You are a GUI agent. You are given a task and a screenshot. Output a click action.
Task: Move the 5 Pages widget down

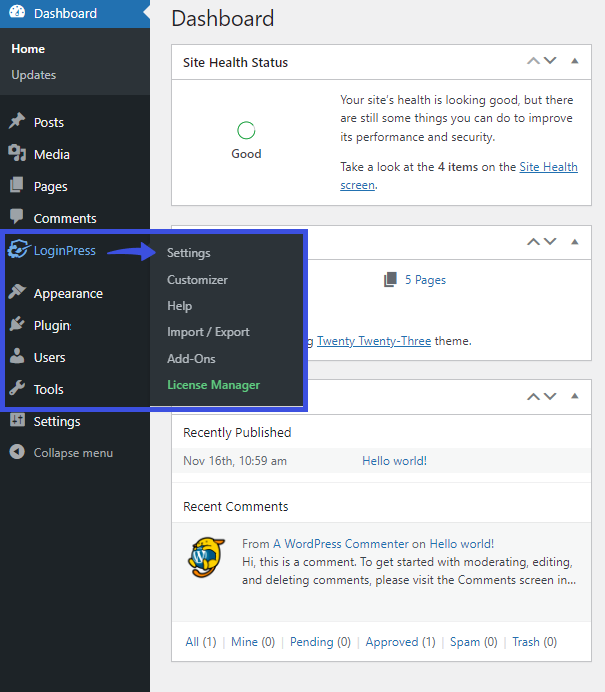[550, 242]
